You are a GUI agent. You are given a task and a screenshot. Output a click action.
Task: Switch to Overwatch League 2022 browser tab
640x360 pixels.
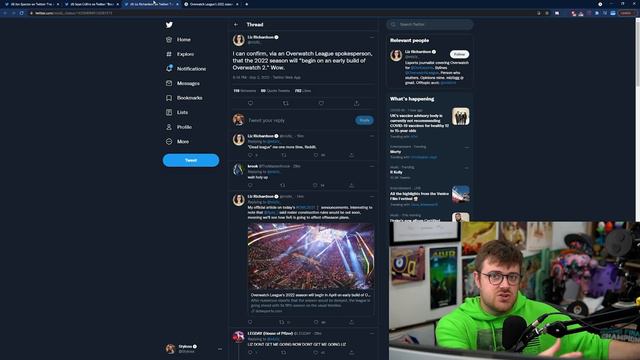(x=211, y=4)
